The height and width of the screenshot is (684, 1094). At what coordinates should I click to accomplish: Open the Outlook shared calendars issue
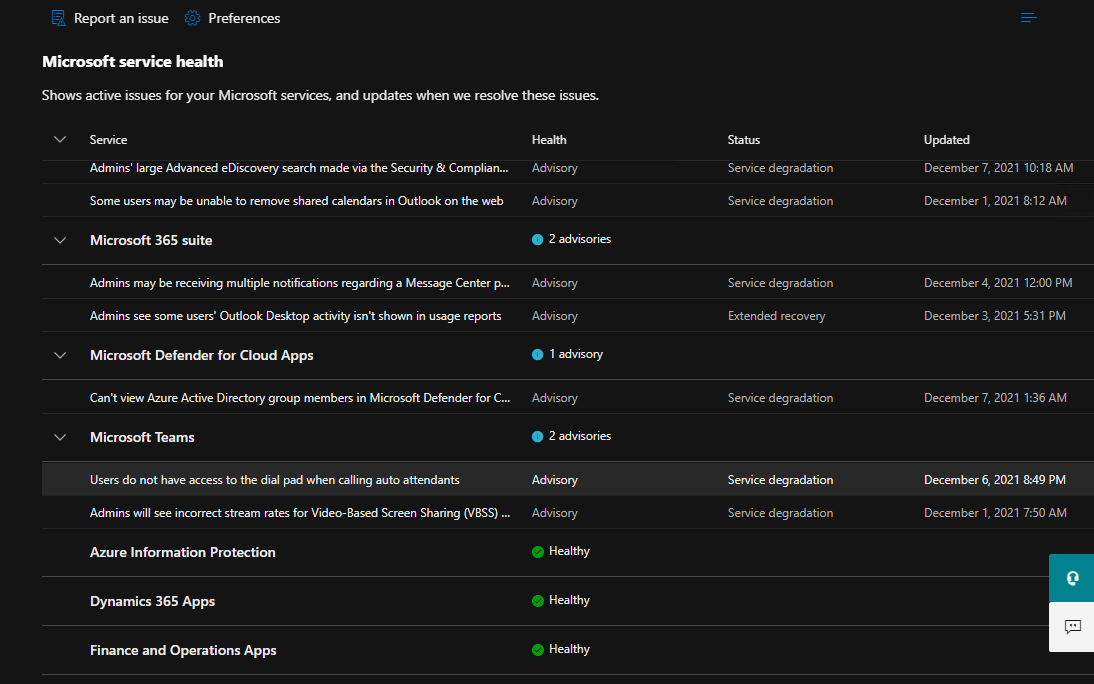(x=296, y=201)
